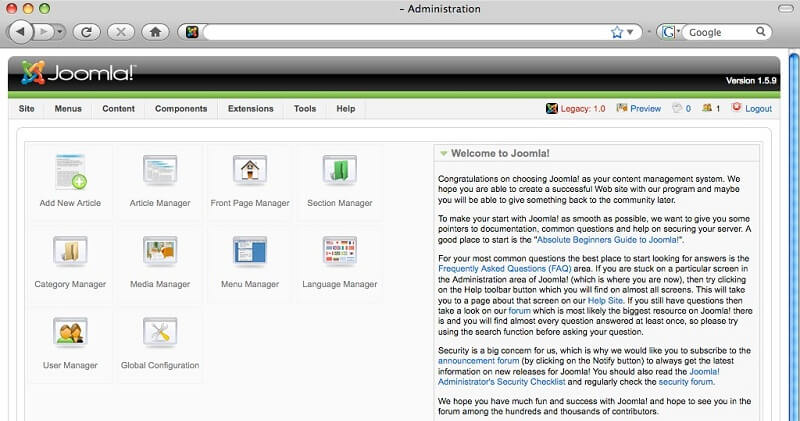This screenshot has height=421, width=800.
Task: Go to browser Home button
Action: pyautogui.click(x=155, y=32)
